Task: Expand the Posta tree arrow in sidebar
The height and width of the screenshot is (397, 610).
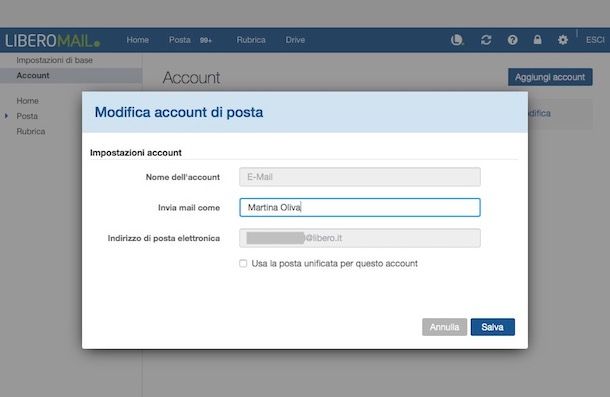Action: coord(6,116)
